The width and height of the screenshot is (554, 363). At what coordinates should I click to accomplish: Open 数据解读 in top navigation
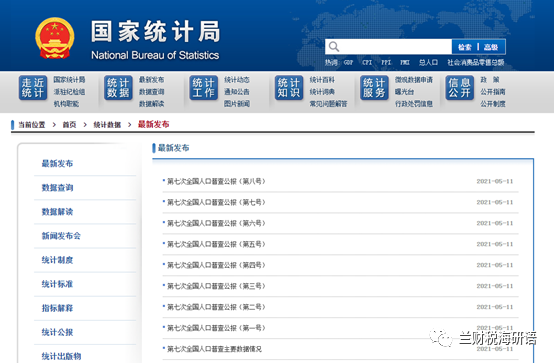click(x=151, y=104)
